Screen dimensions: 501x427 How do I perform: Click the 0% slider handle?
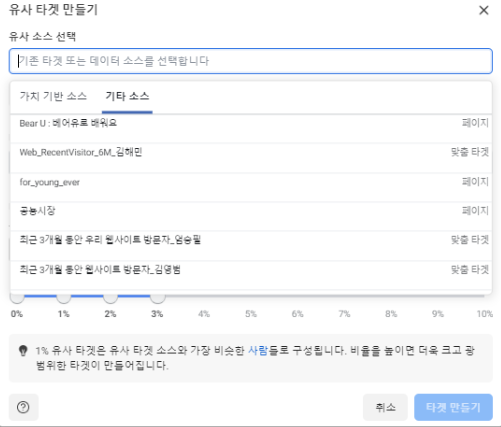click(17, 297)
